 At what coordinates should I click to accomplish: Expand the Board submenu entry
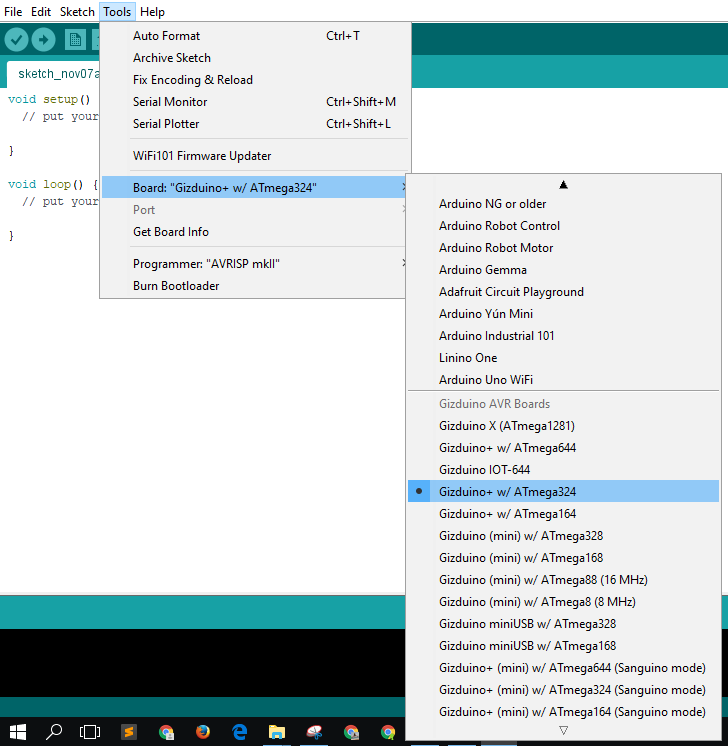coord(255,187)
